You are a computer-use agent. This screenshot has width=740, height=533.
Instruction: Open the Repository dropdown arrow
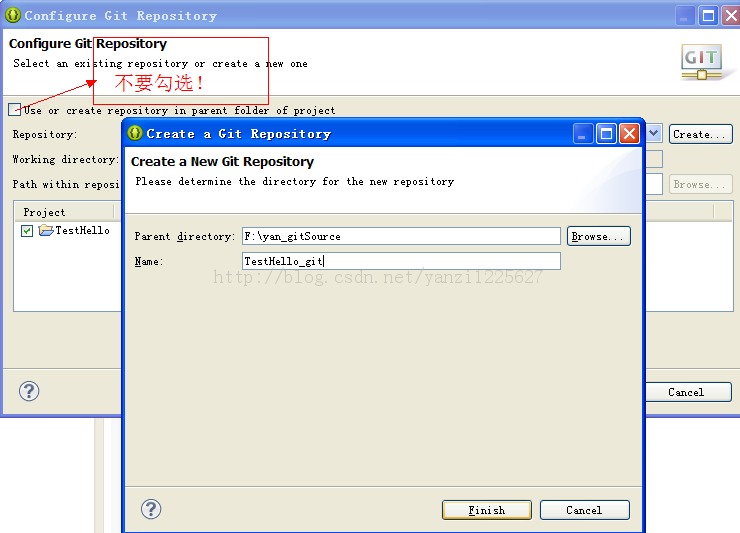click(654, 134)
